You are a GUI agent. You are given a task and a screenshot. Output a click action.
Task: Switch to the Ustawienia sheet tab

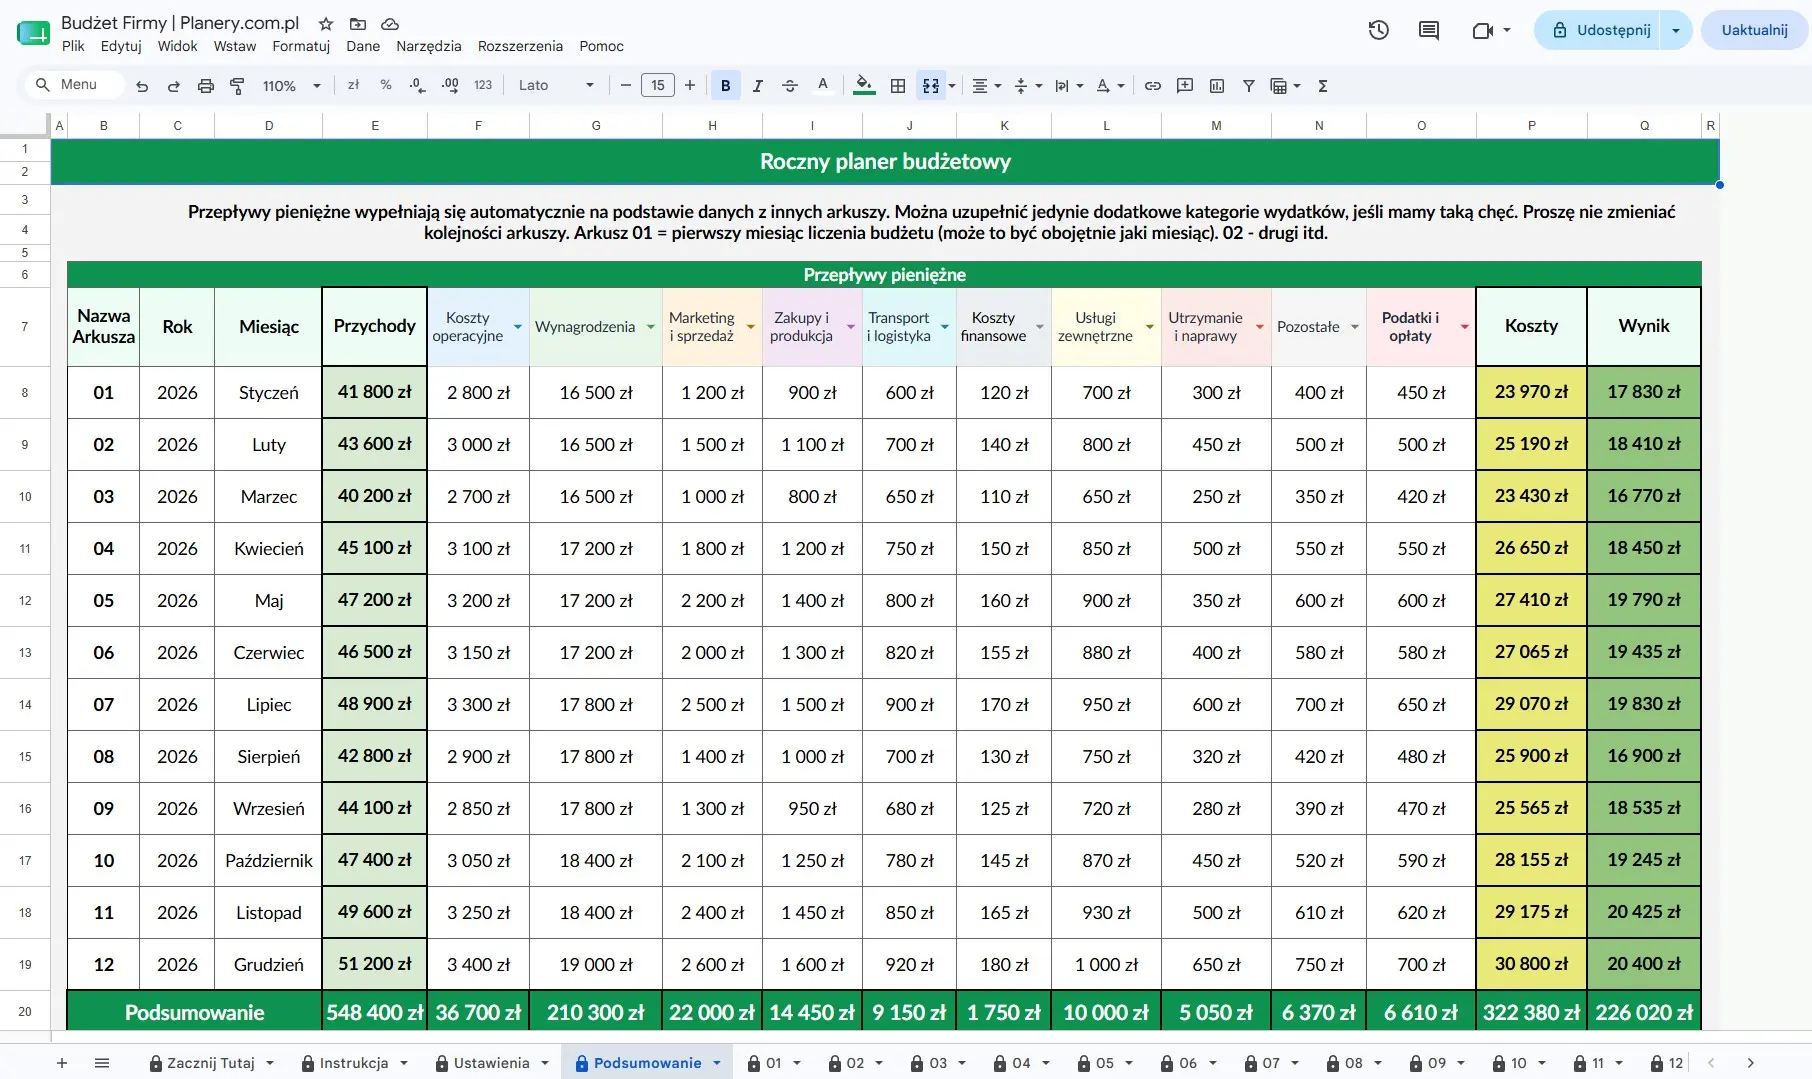pos(492,1063)
